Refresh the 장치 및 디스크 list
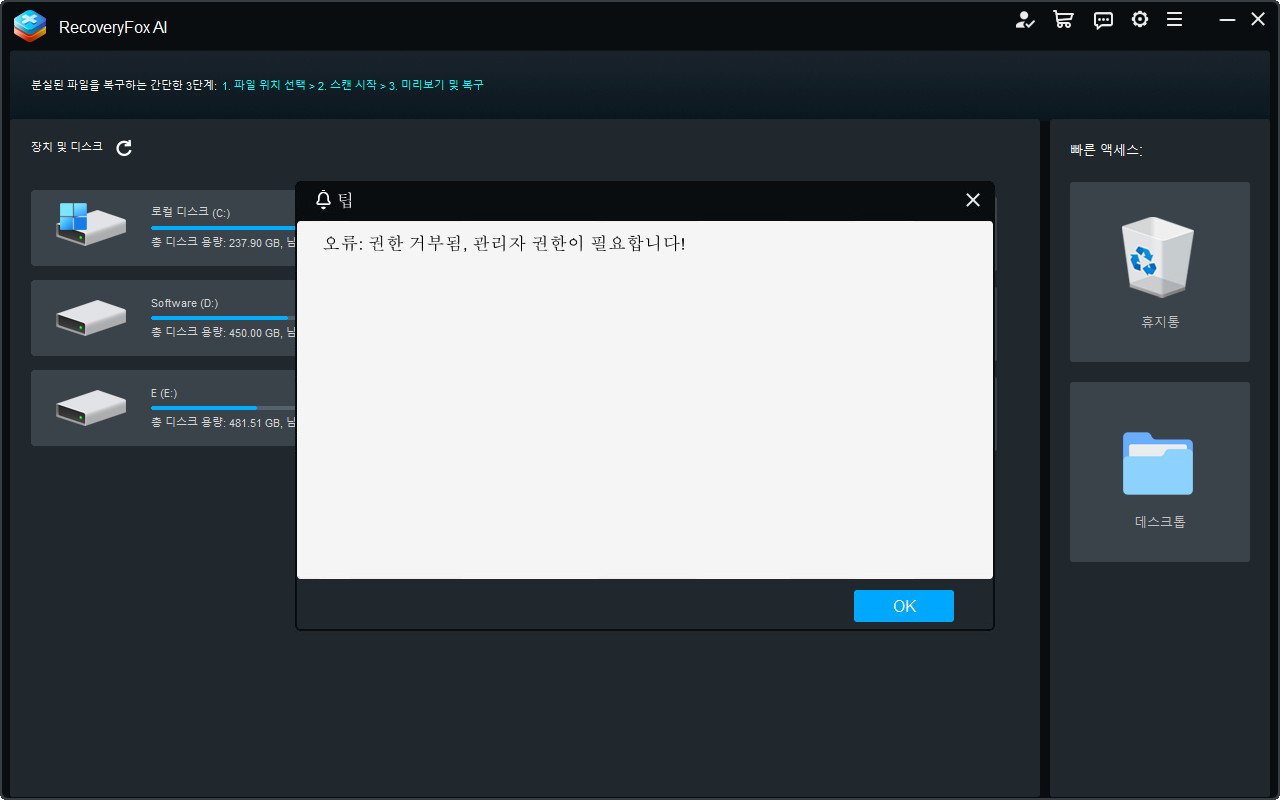 coord(123,147)
